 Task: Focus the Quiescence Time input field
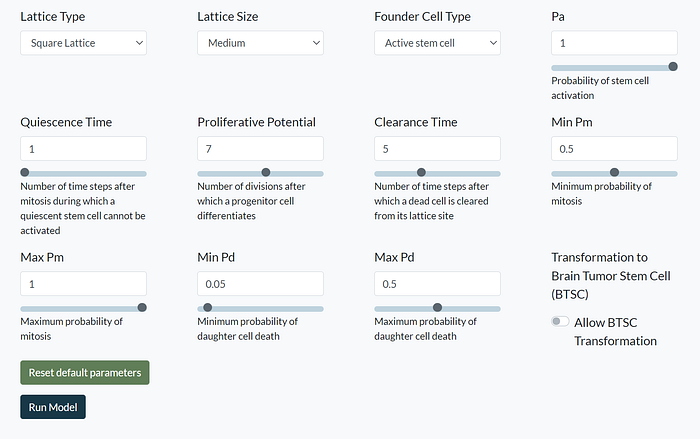(x=83, y=148)
